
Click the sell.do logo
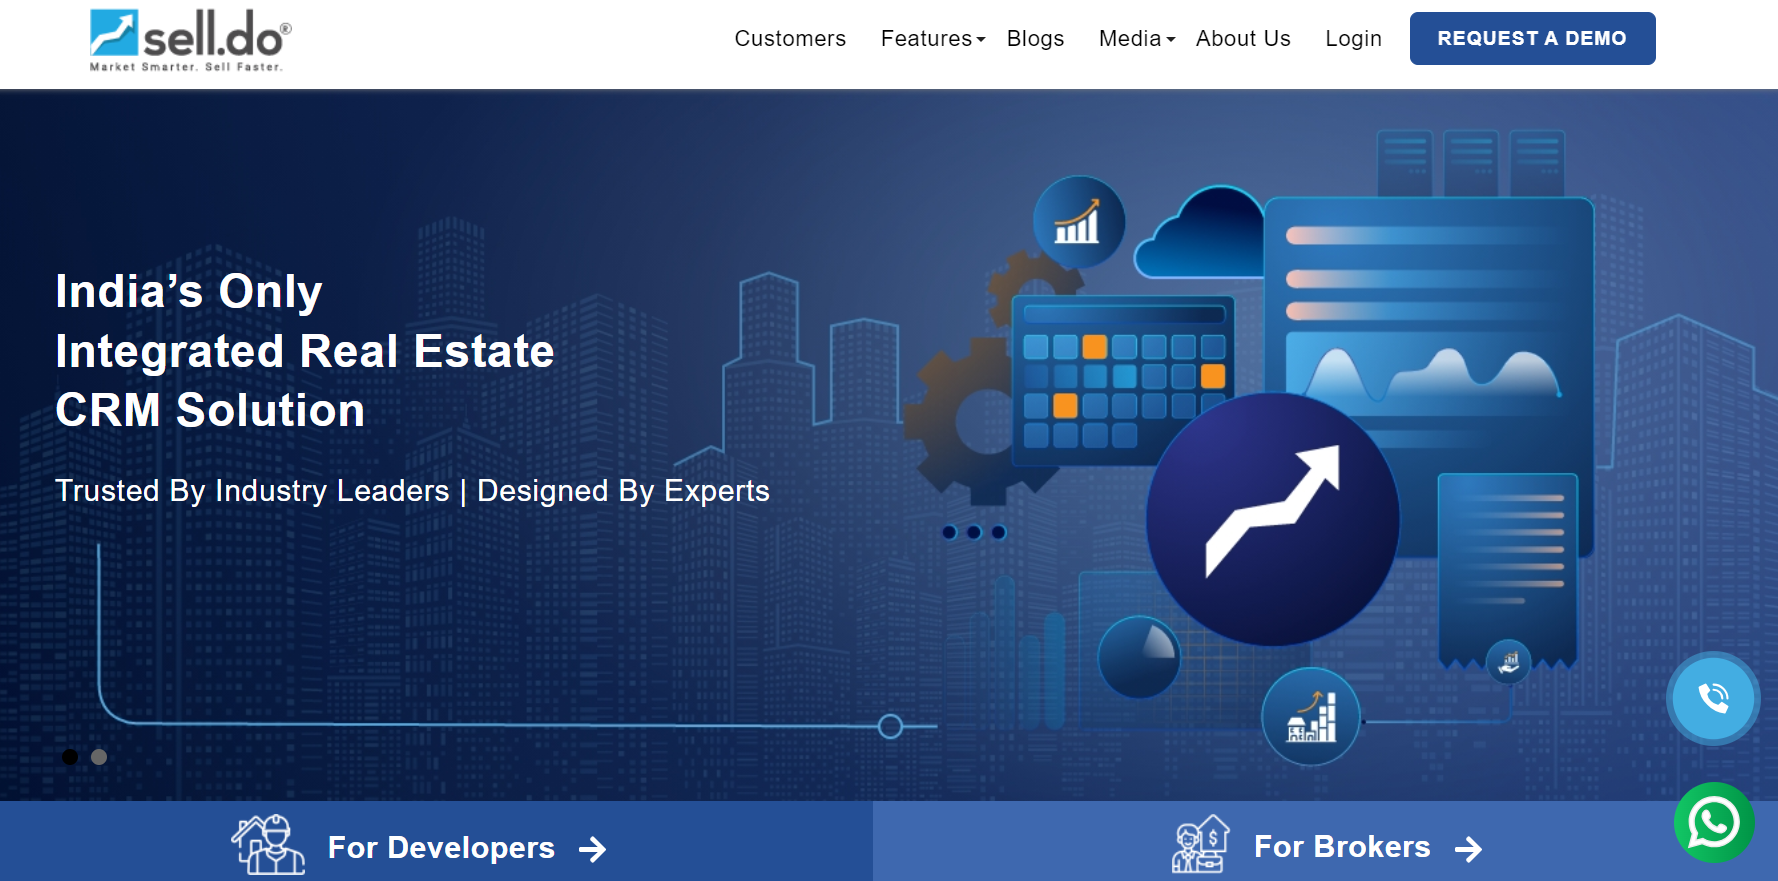[190, 40]
